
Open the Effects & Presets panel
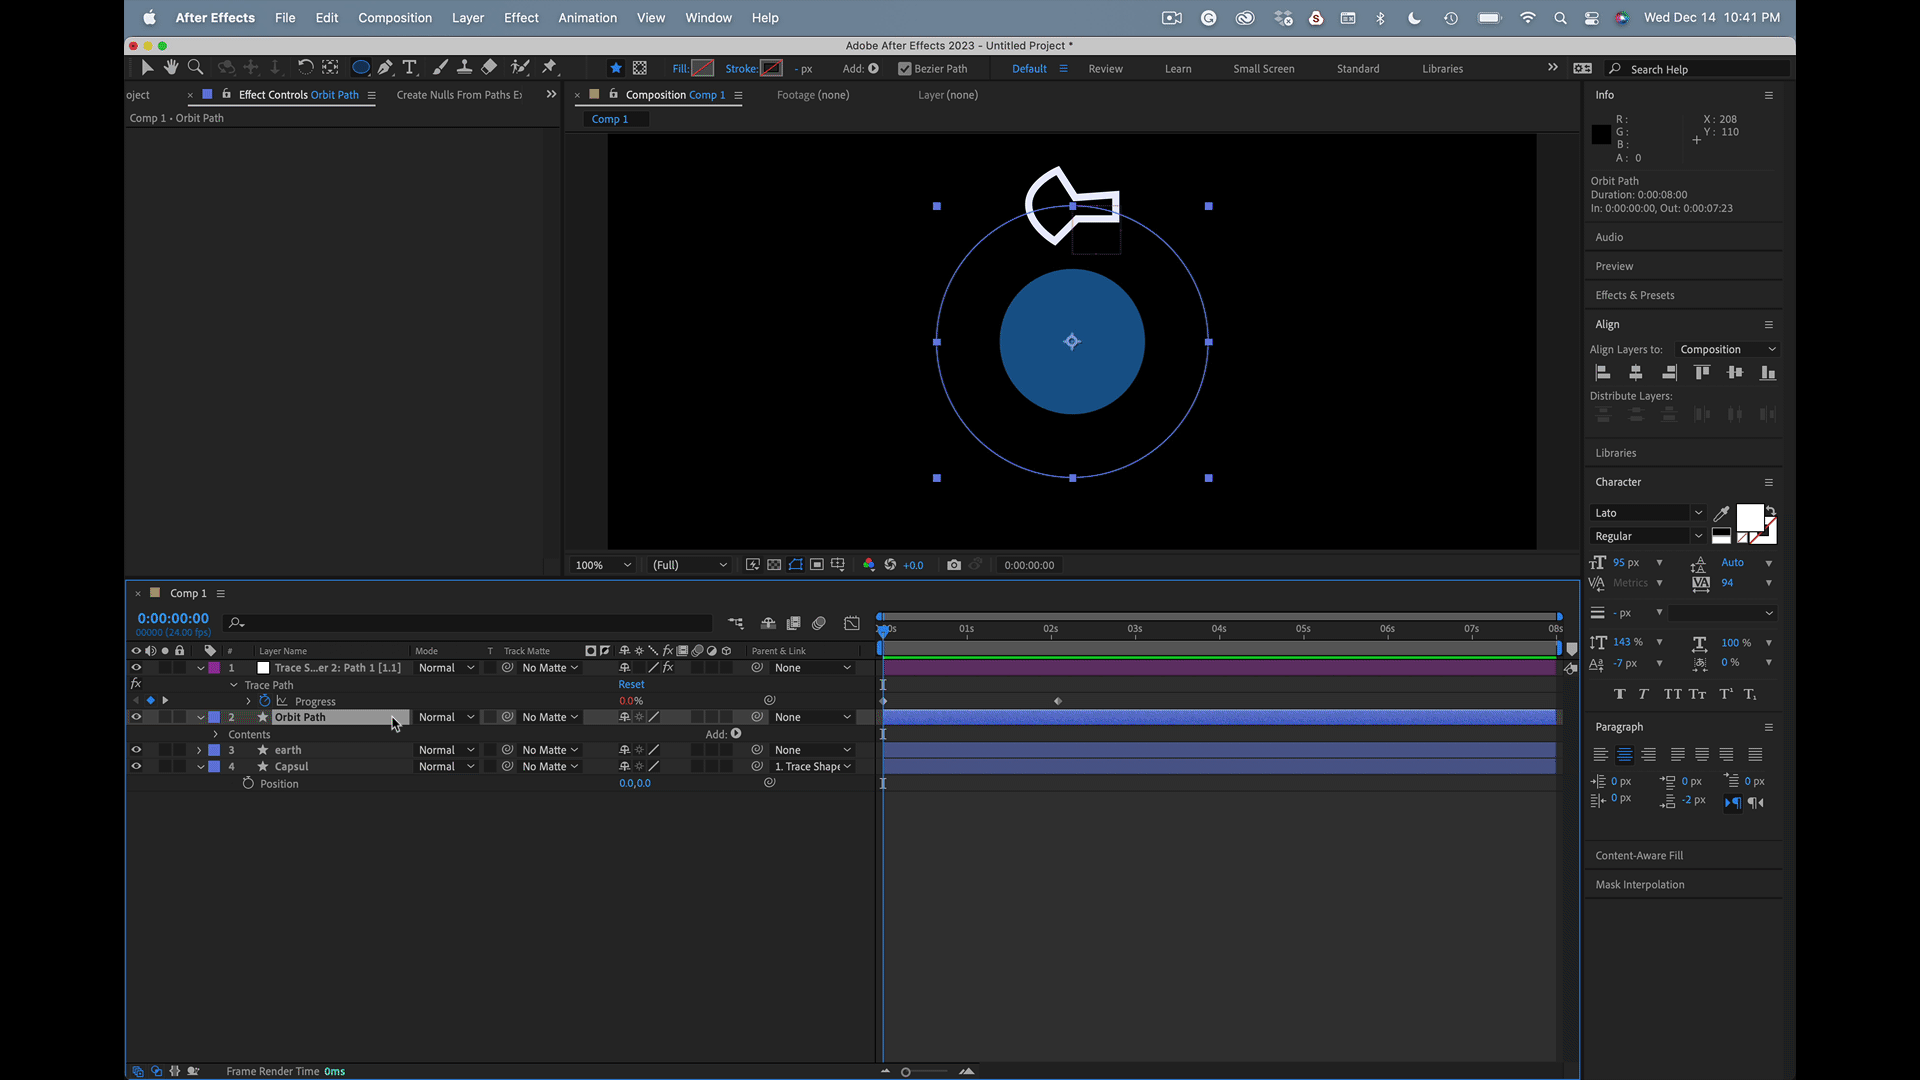[x=1634, y=295]
